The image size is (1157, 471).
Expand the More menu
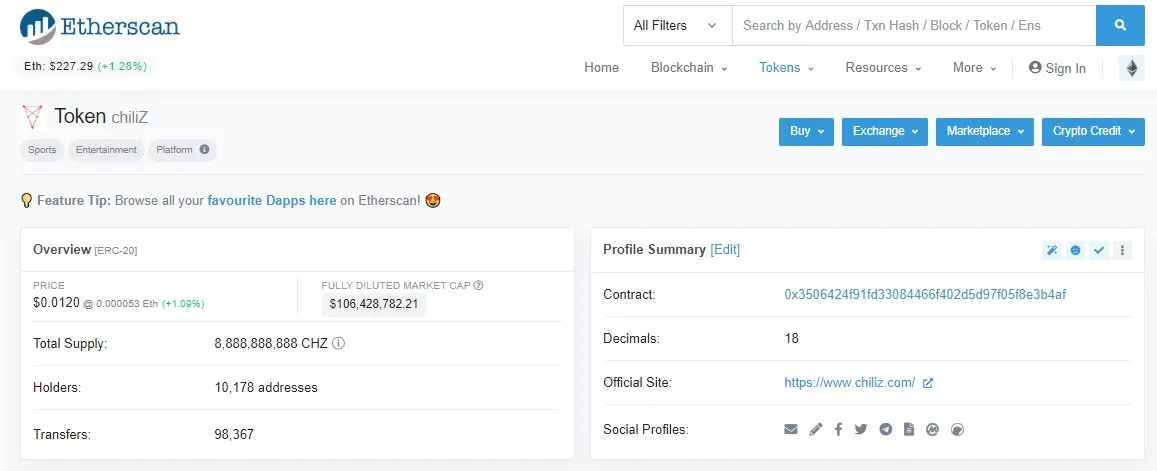tap(975, 68)
